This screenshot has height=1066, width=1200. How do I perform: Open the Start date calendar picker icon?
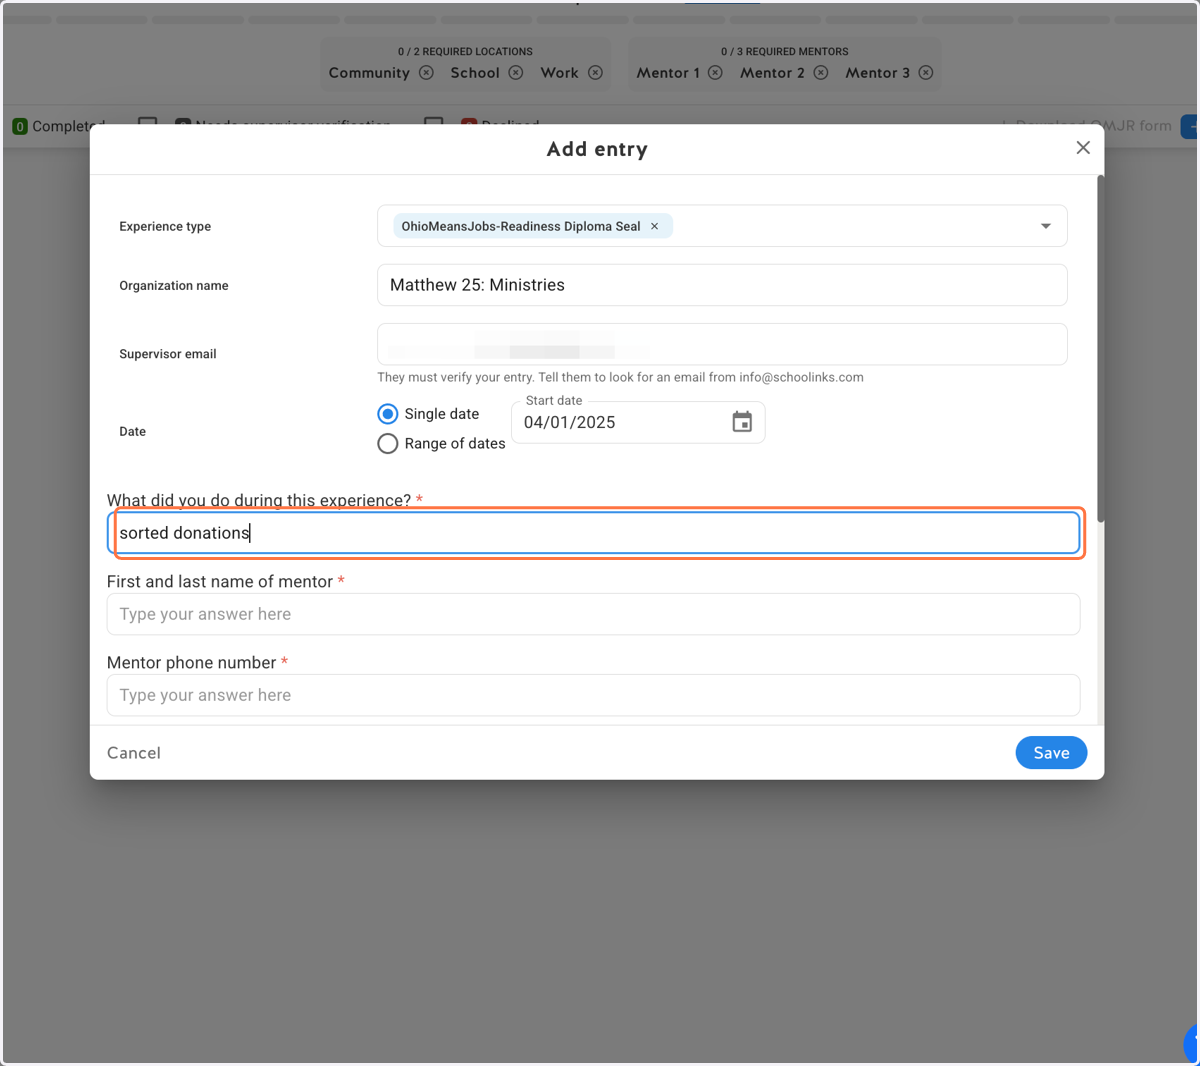tap(742, 422)
